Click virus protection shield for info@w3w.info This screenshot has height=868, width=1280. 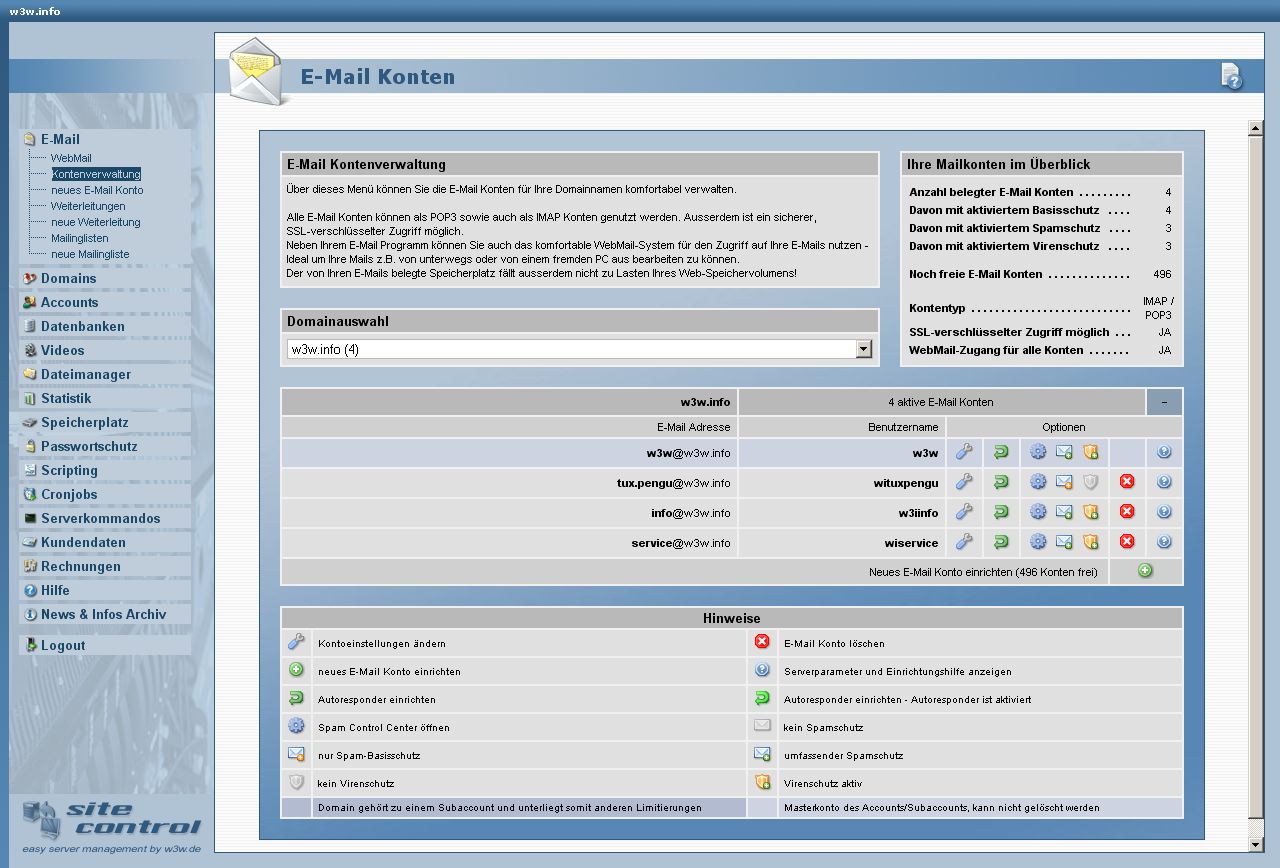pyautogui.click(x=1091, y=512)
